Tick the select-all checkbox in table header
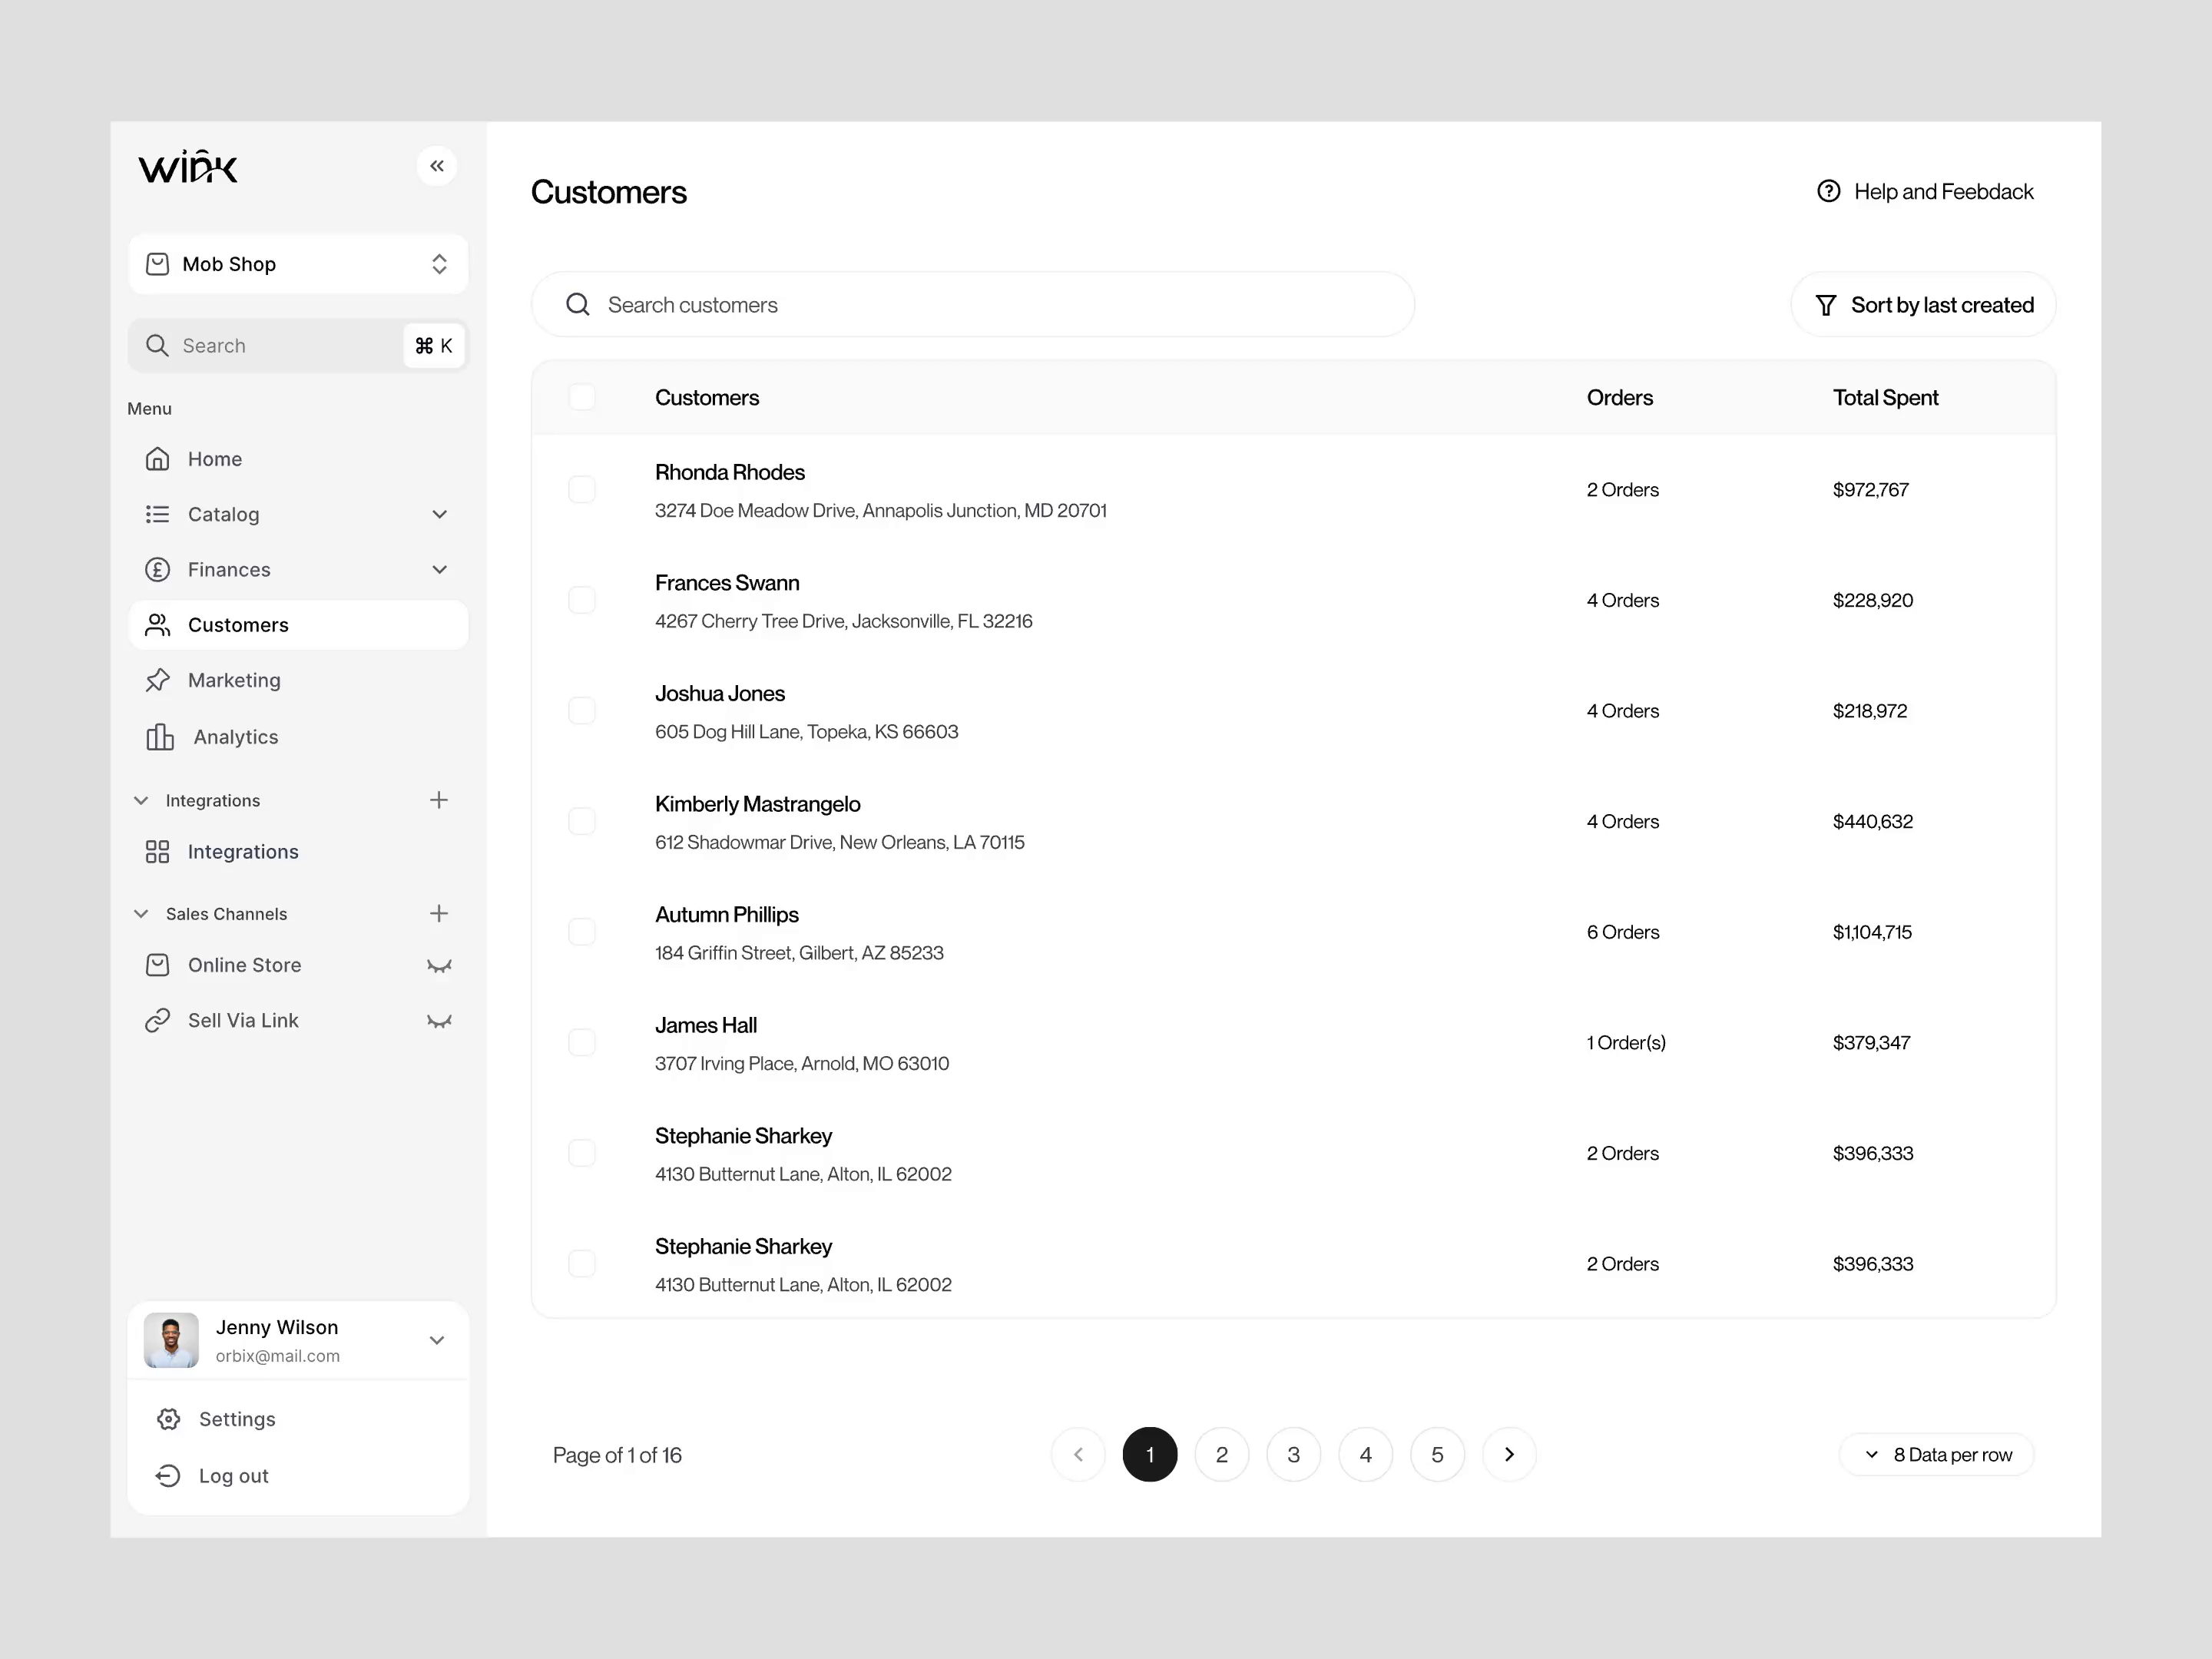 pyautogui.click(x=582, y=397)
